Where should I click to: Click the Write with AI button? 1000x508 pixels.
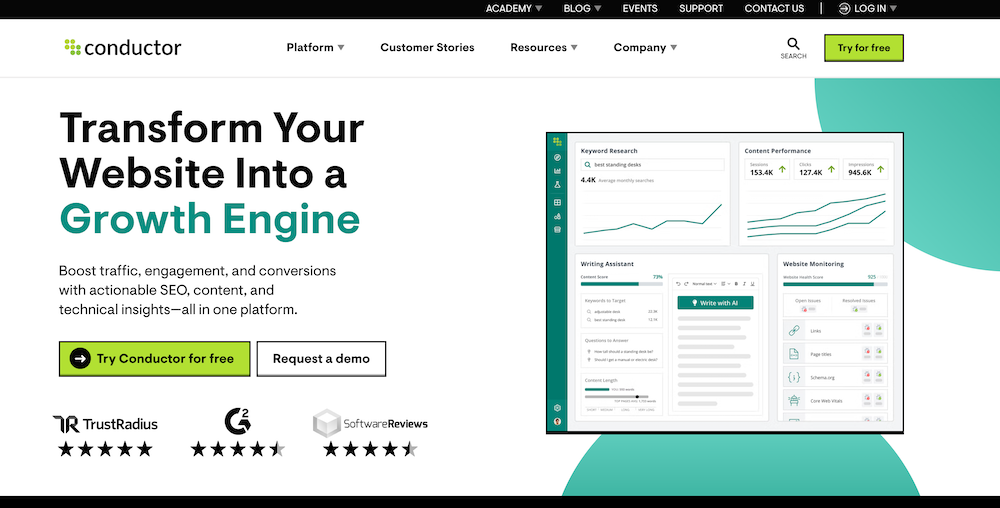click(x=715, y=303)
